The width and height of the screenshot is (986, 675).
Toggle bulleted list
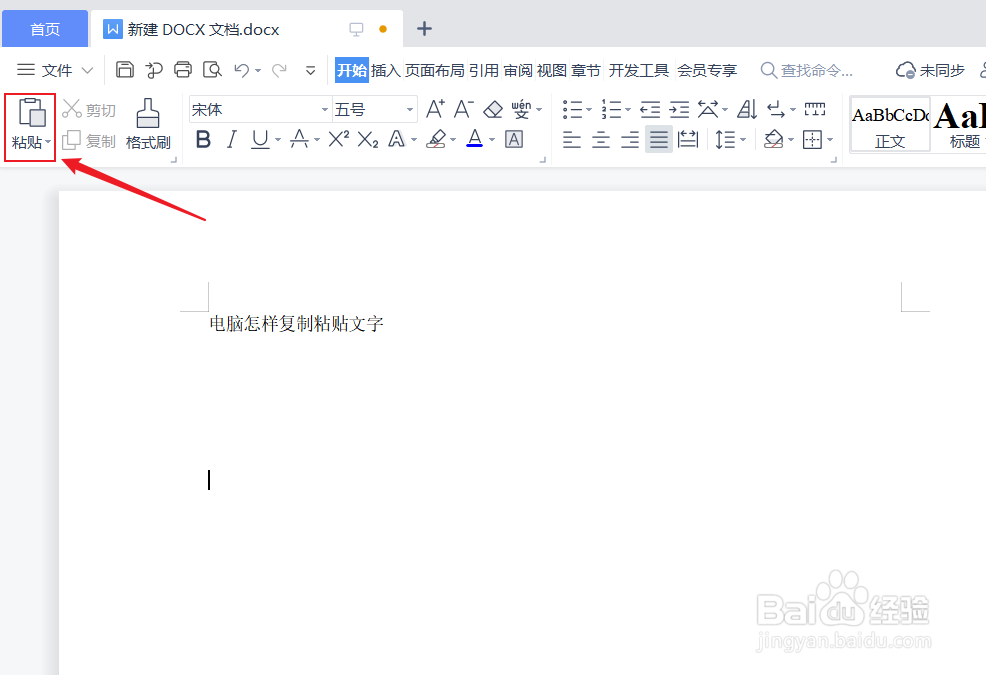coord(572,109)
